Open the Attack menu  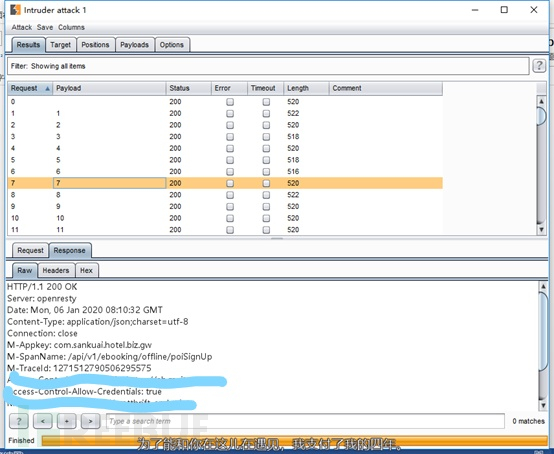[22, 27]
